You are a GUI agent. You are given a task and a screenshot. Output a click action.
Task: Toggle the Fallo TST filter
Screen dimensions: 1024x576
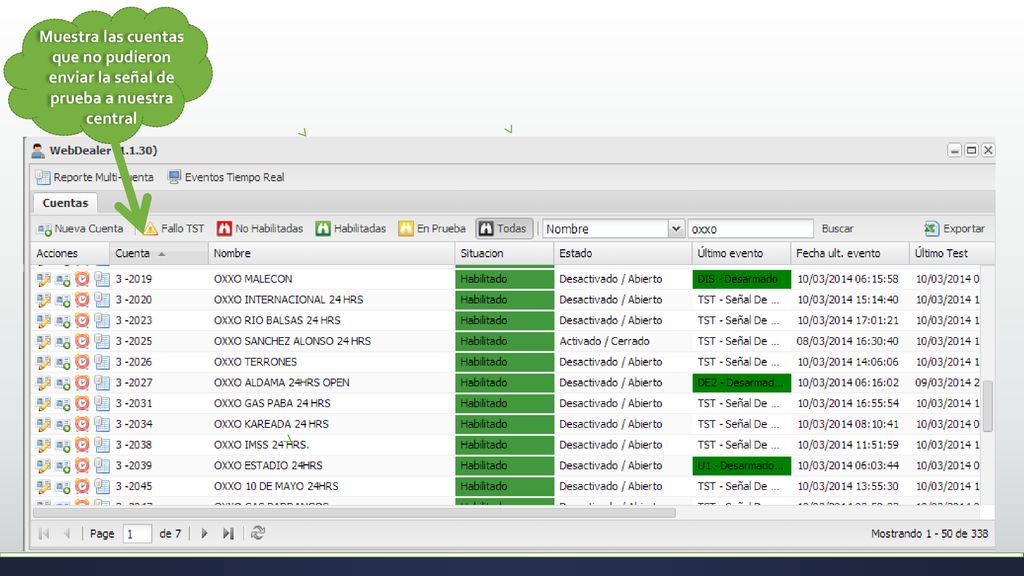(174, 229)
